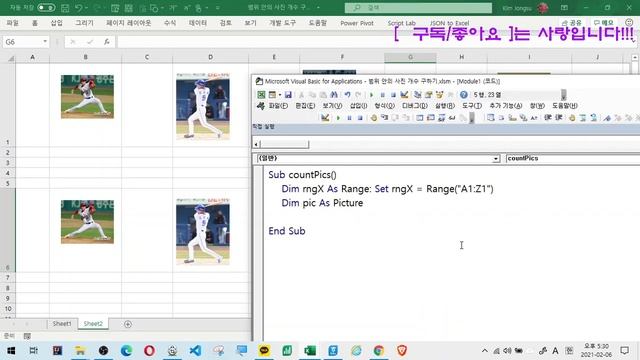Screen dimensions: 640x360
Task: Click the Indent icon in Edit toolbar
Action: click(x=548, y=118)
